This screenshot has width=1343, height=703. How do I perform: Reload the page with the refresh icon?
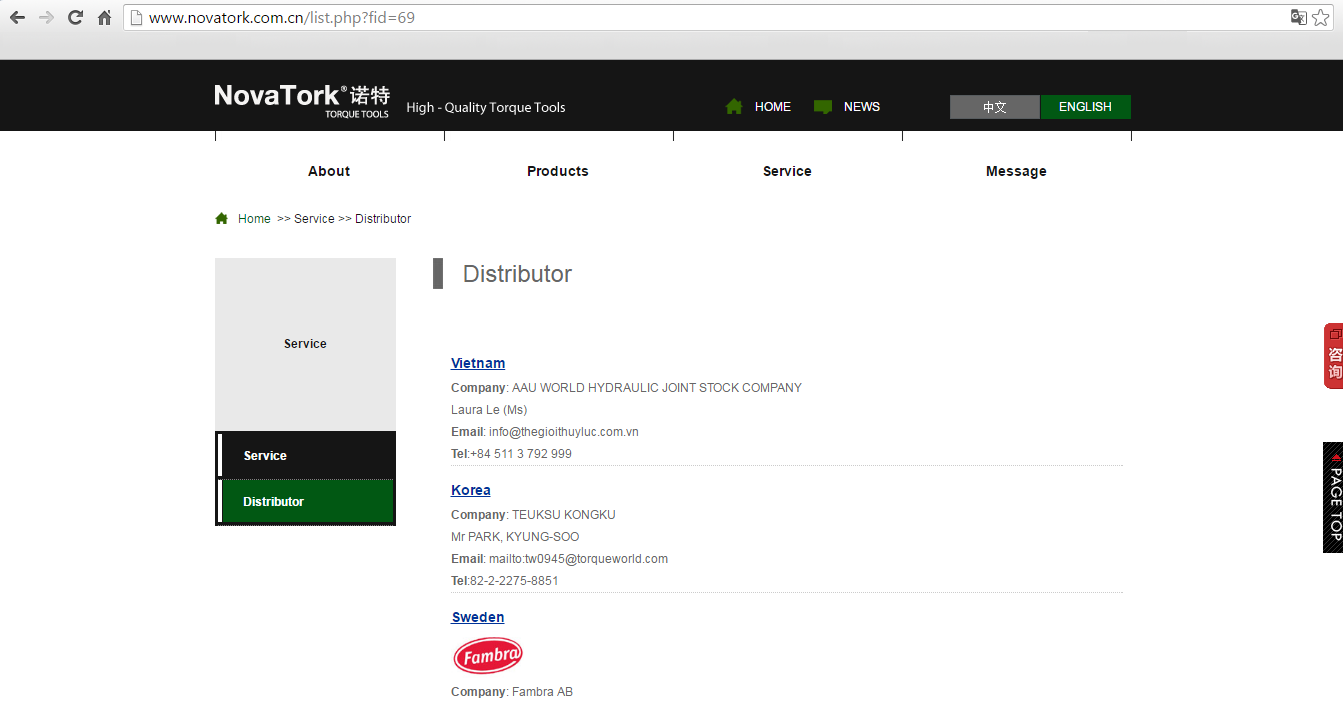75,17
